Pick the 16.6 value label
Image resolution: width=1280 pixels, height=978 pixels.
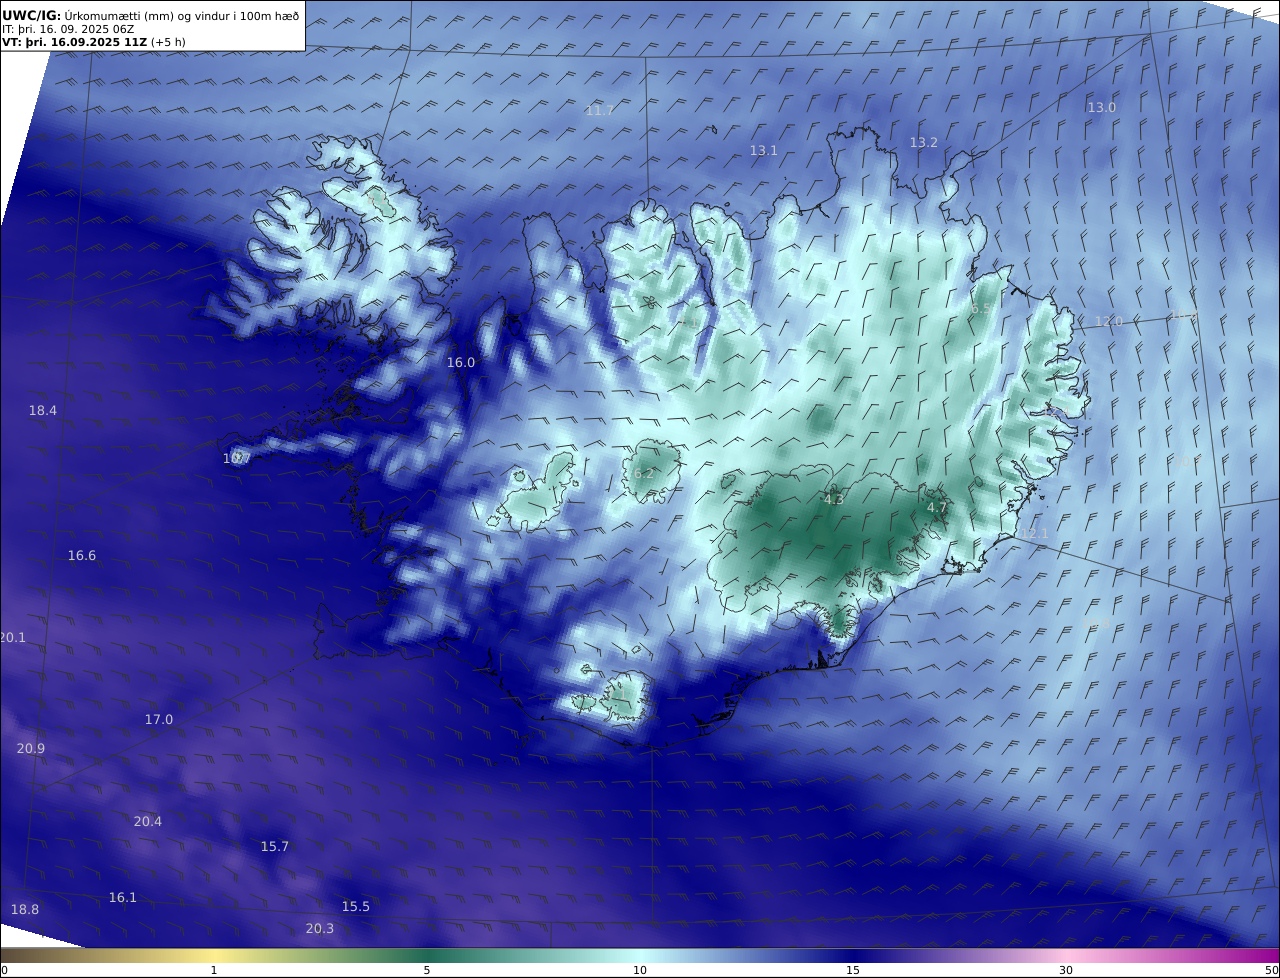82,556
